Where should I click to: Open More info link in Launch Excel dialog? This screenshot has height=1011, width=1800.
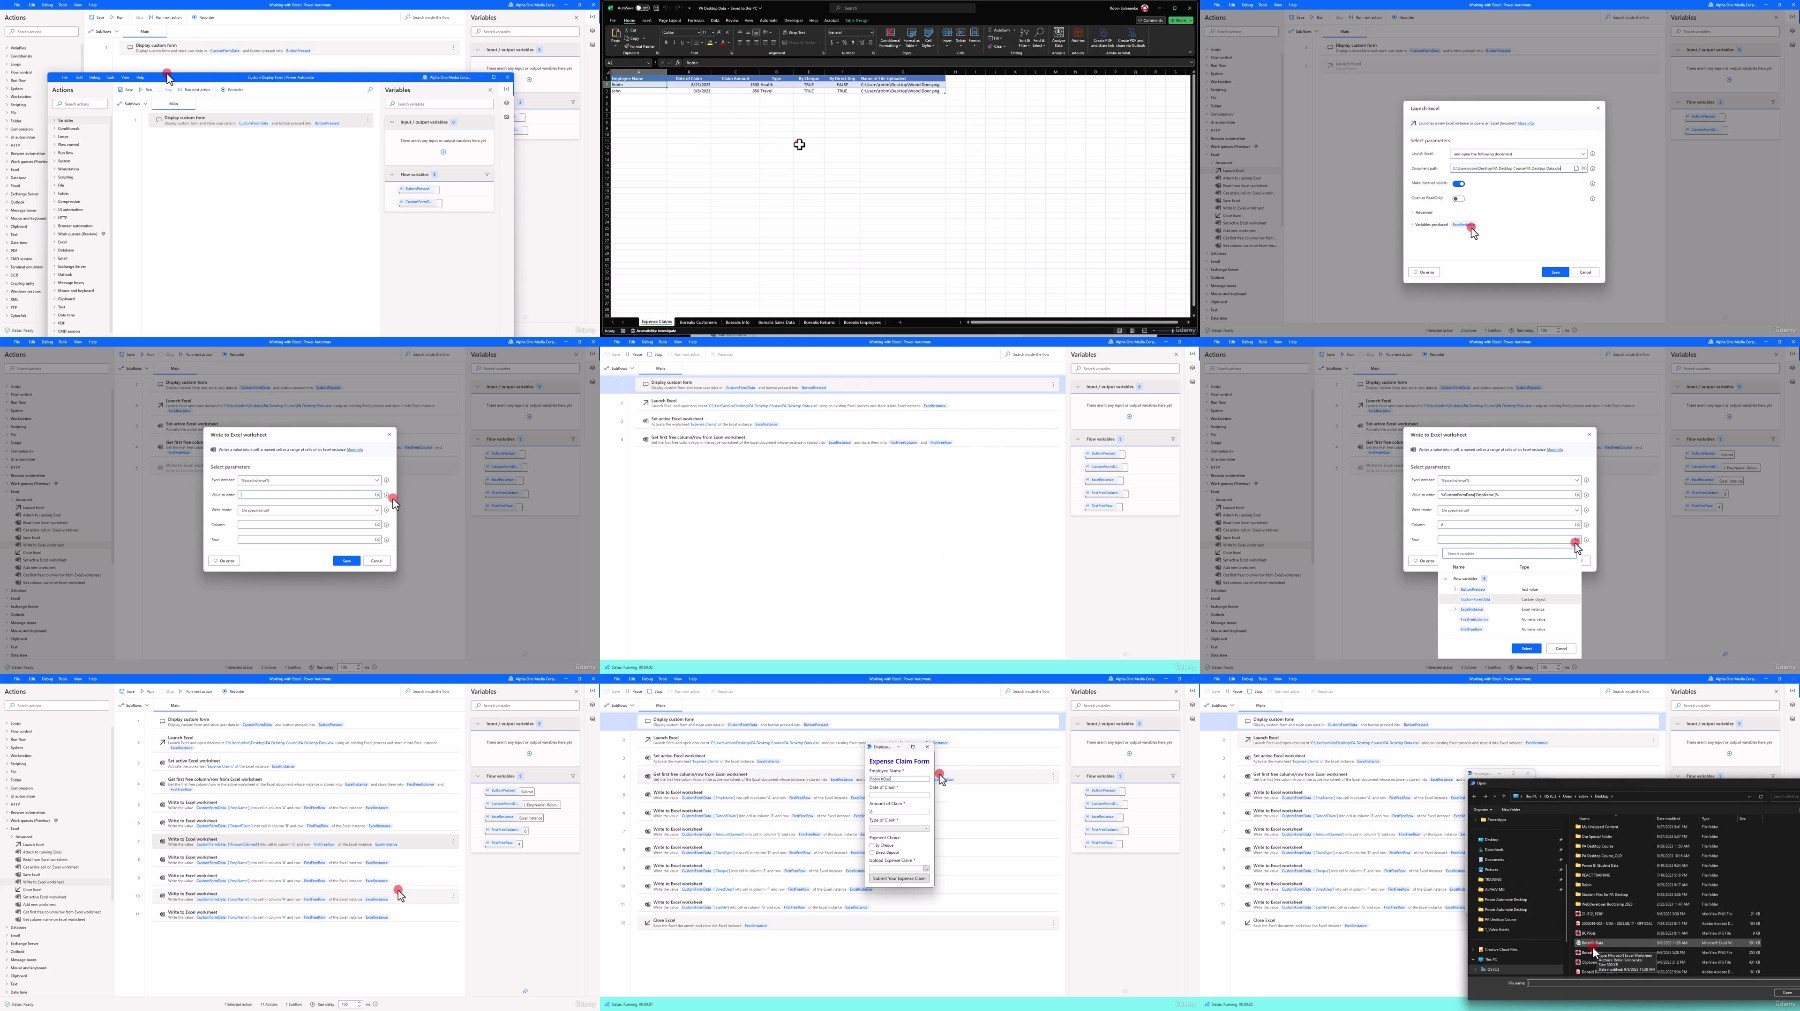pyautogui.click(x=1526, y=123)
